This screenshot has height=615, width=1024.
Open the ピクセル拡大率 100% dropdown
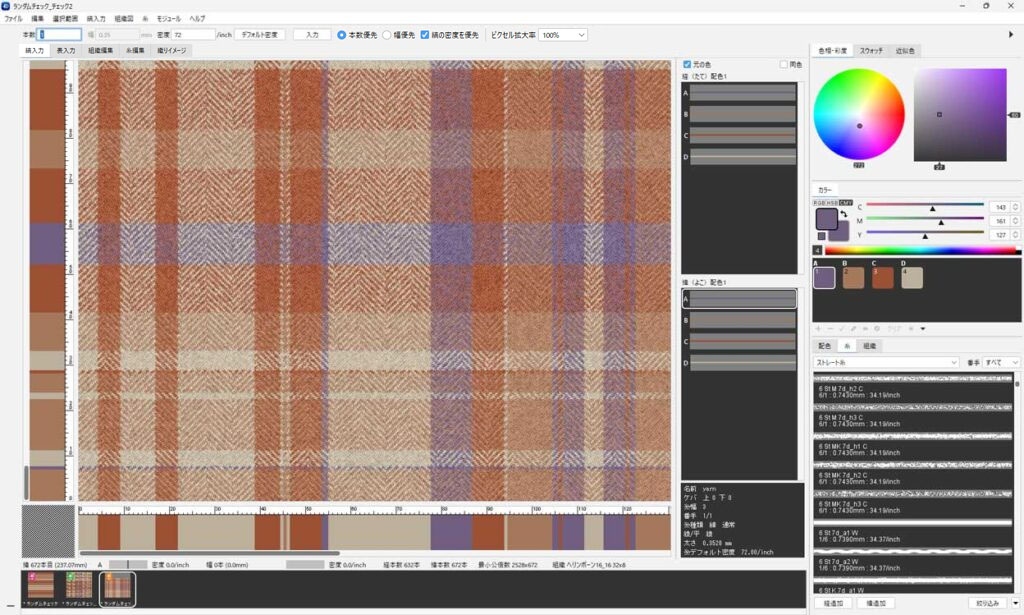563,34
